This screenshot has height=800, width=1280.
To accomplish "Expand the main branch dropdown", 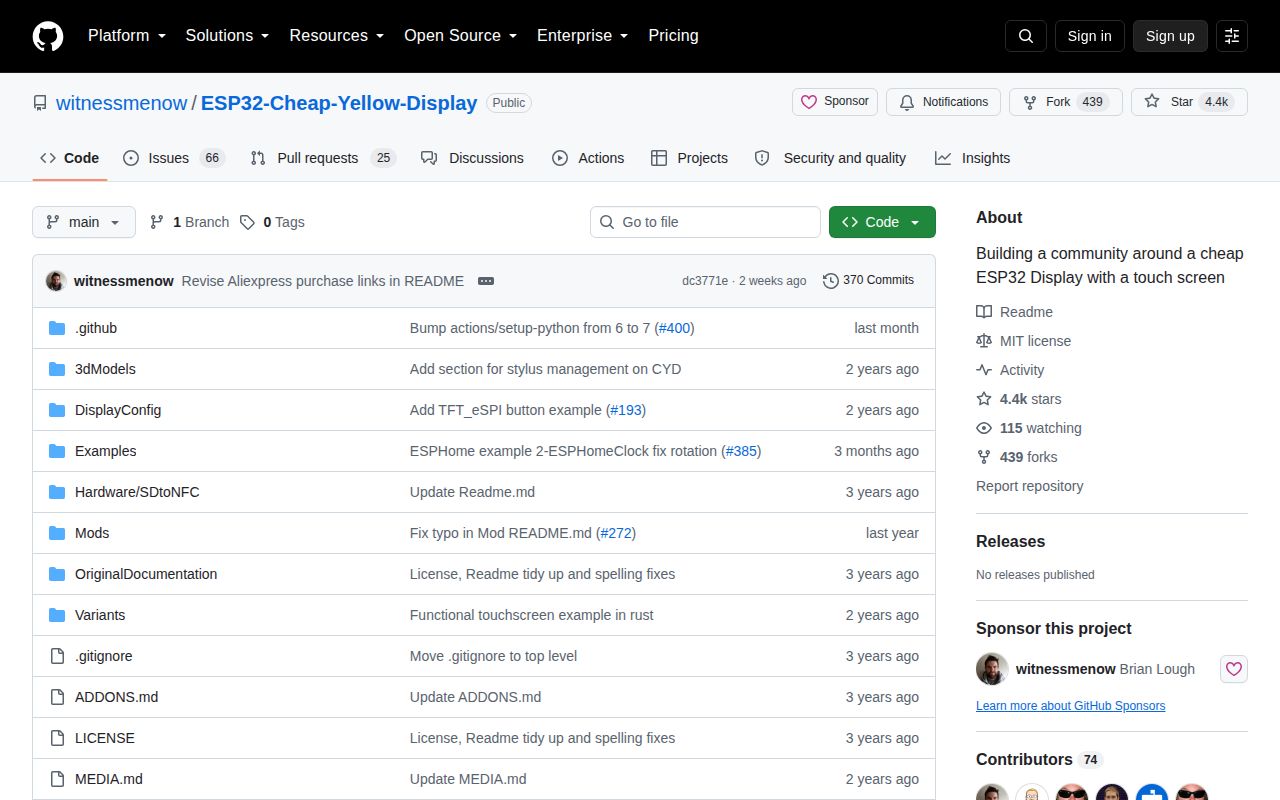I will [84, 222].
